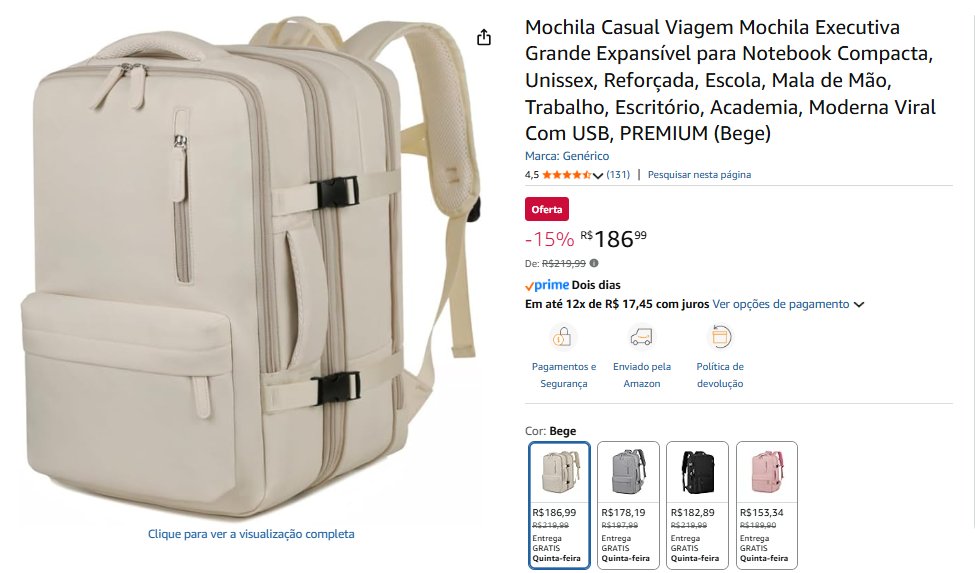Image resolution: width=975 pixels, height=573 pixels.
Task: Open the Marca: Genérico brand link
Action: [567, 156]
